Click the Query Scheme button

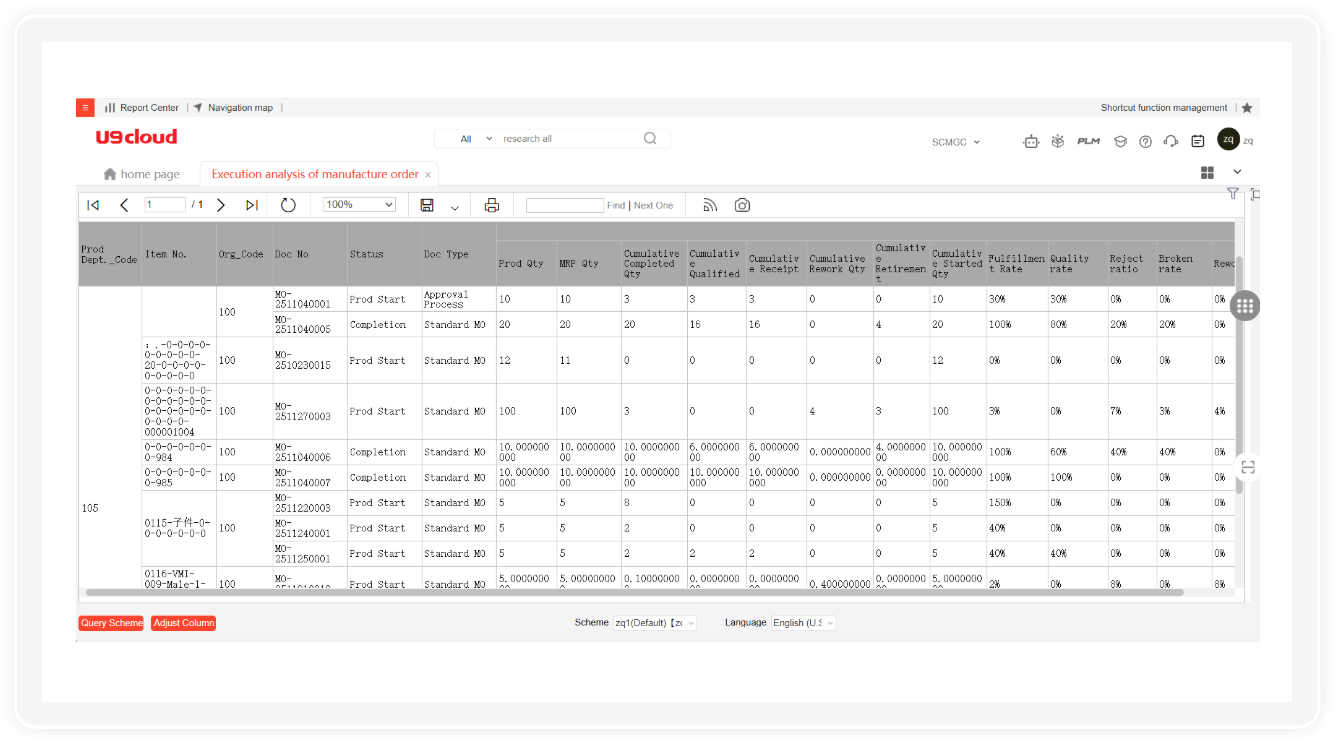(111, 623)
